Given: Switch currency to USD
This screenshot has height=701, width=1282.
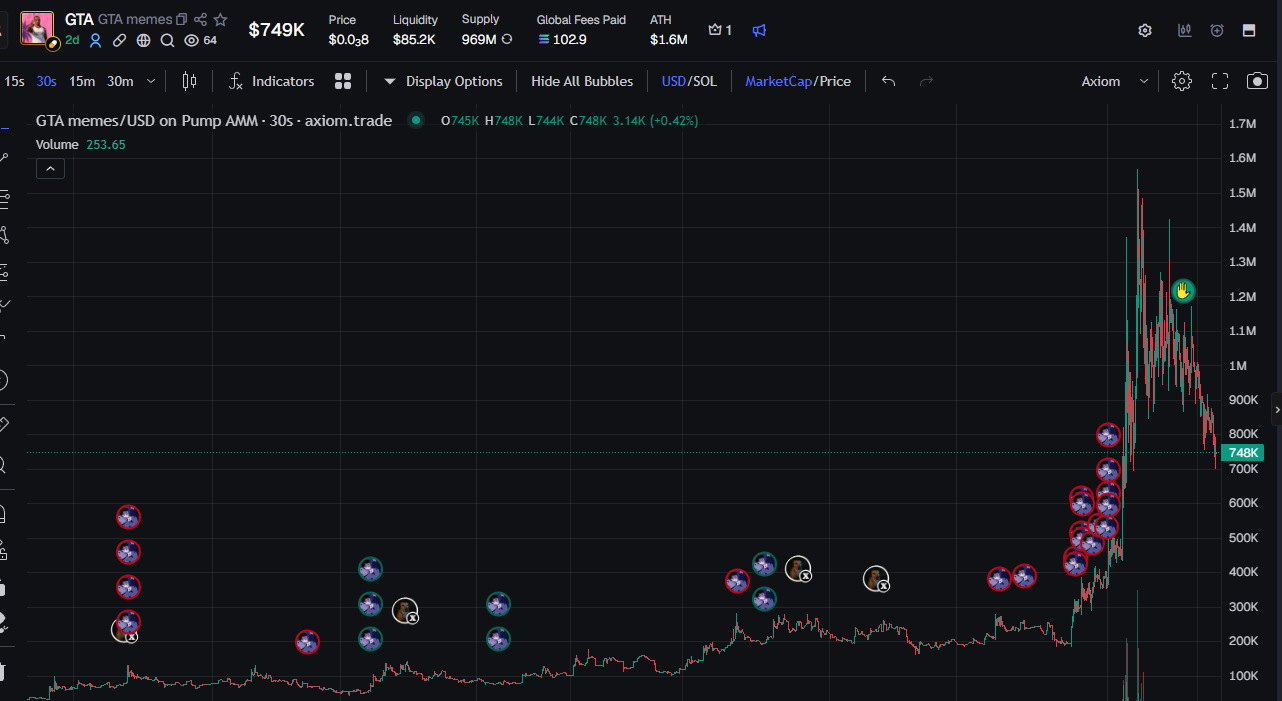Looking at the screenshot, I should tap(673, 81).
